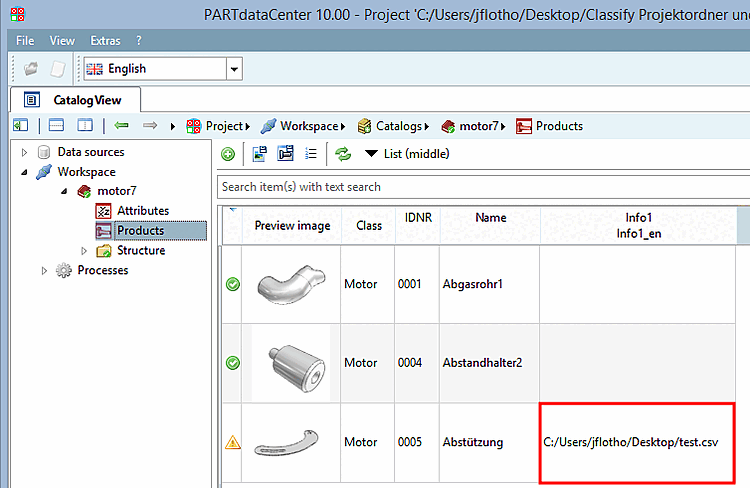Click the Products breadcrumb
750x488 pixels.
pos(550,126)
